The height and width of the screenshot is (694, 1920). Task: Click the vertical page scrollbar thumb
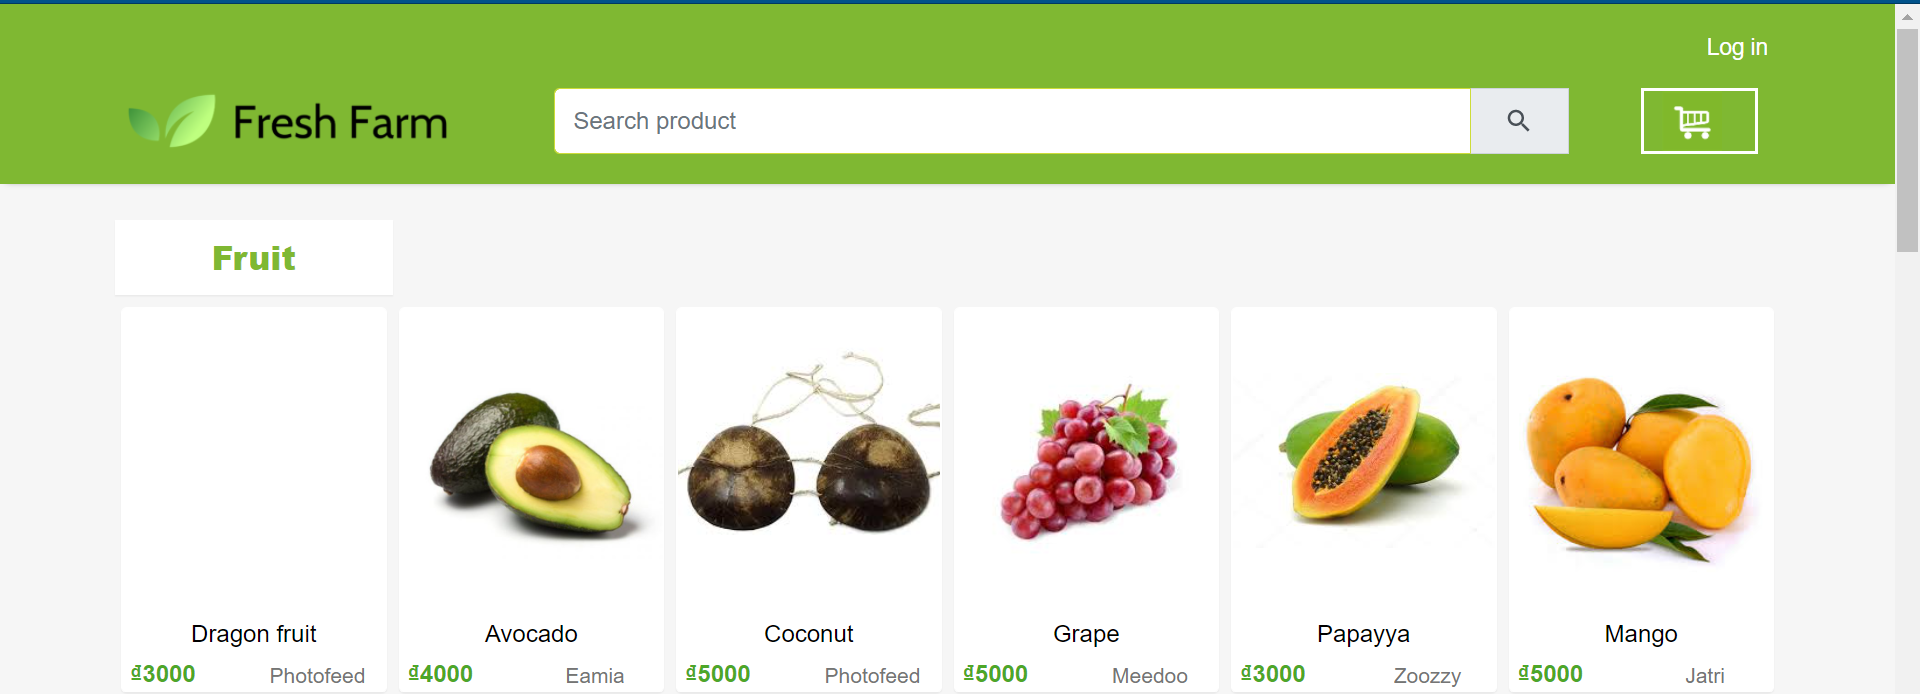coord(1907,140)
